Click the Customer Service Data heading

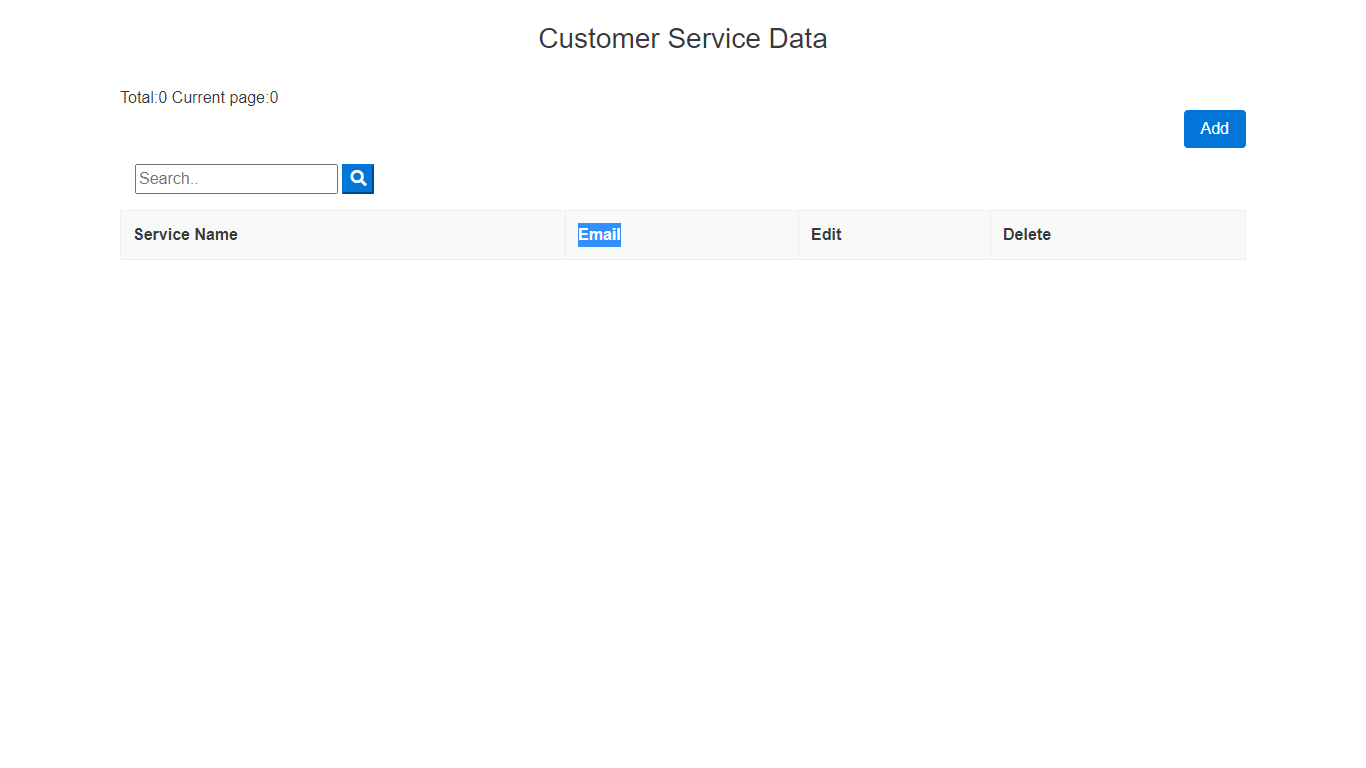(x=682, y=39)
